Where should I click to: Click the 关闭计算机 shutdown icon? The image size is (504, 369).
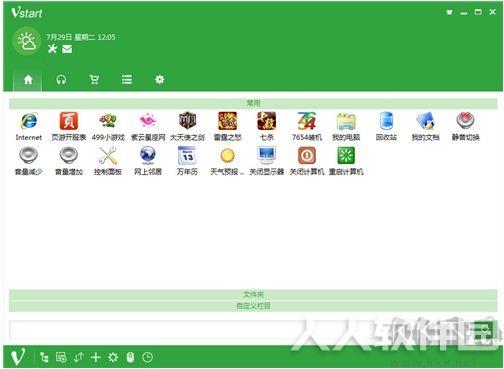click(x=307, y=156)
